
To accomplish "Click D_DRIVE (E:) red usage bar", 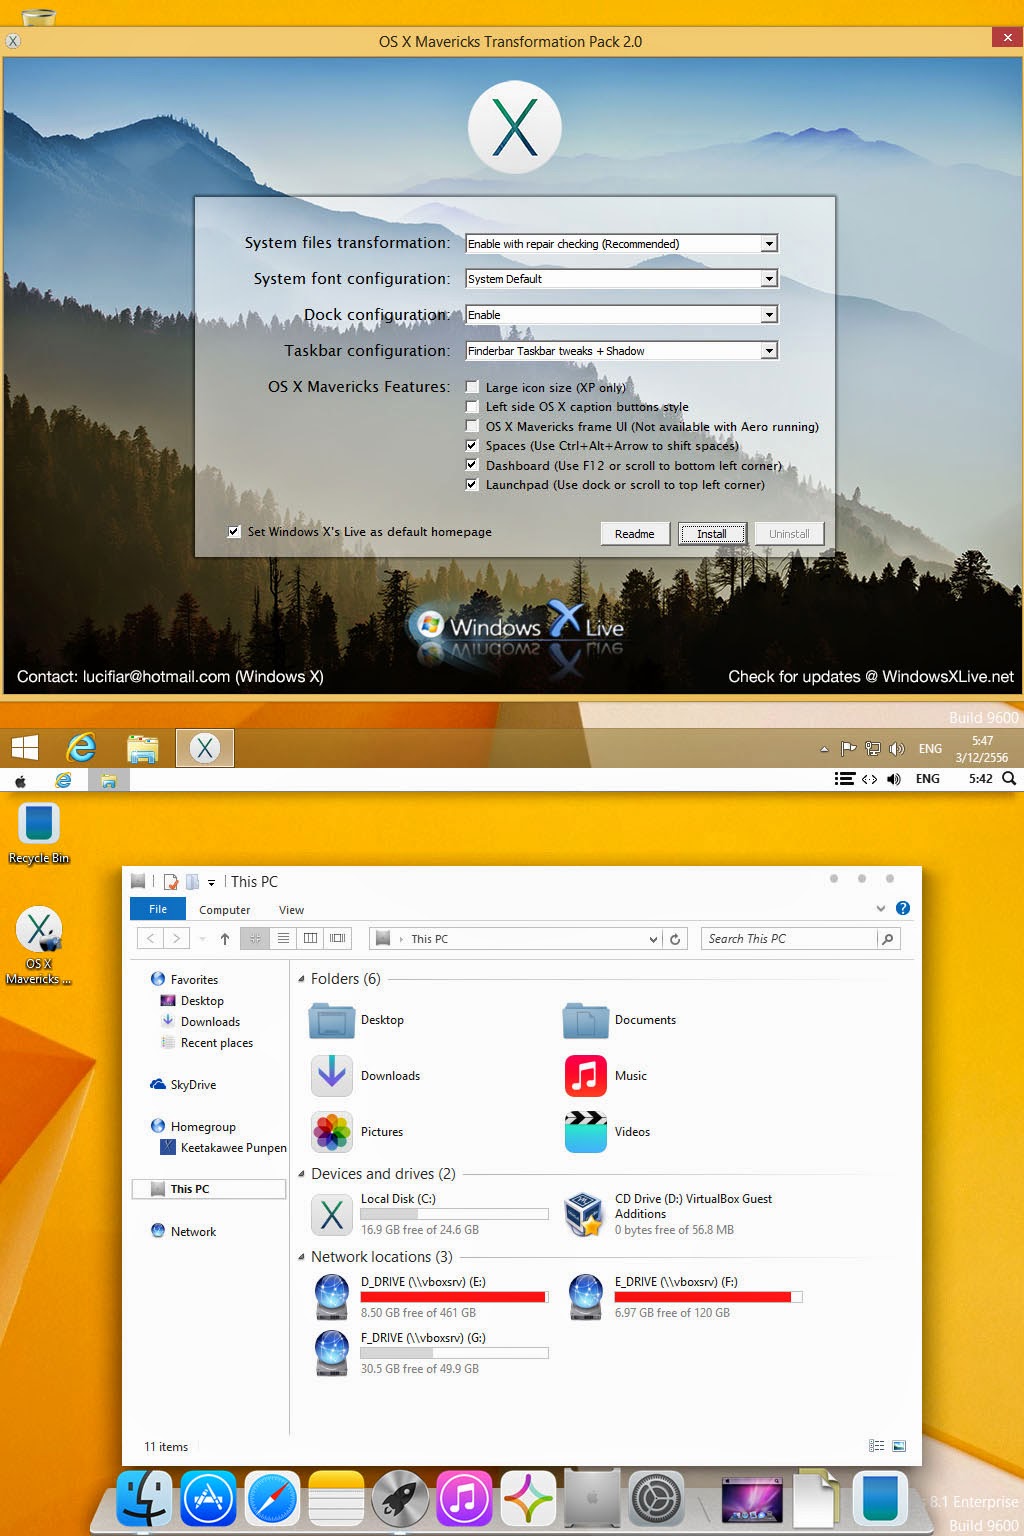I will 454,1297.
